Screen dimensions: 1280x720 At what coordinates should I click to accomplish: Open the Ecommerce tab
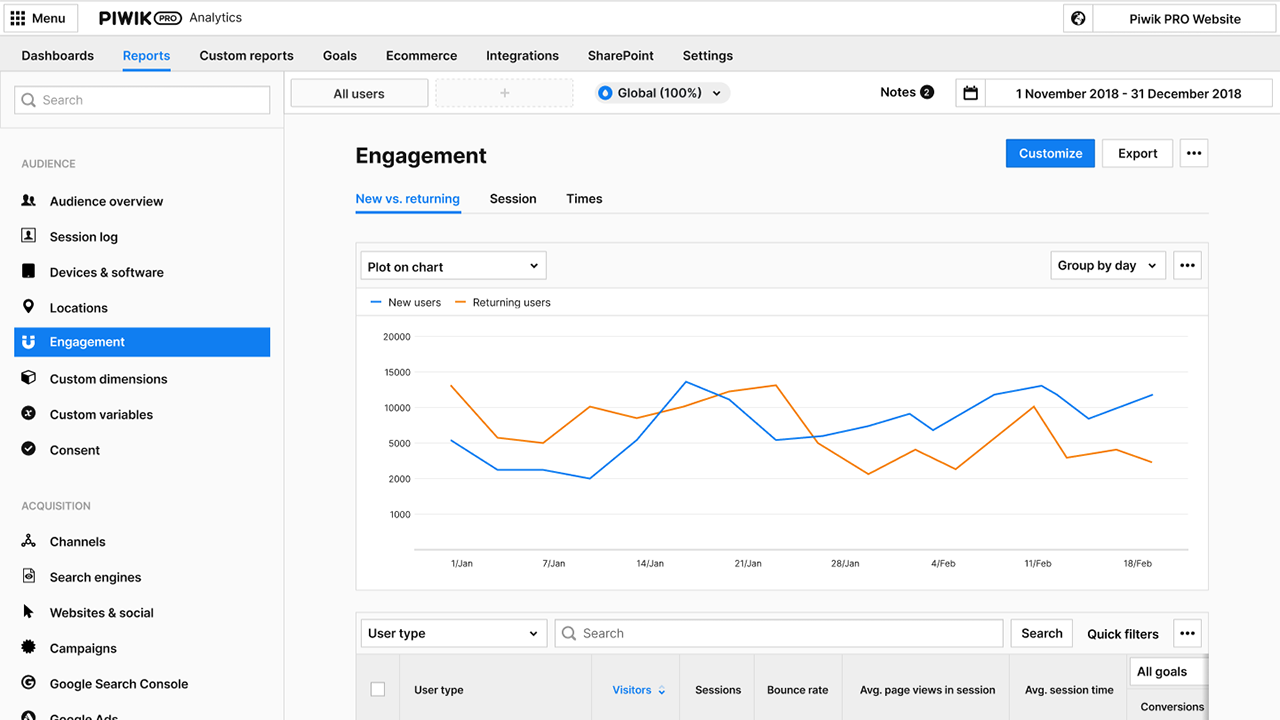(x=421, y=56)
